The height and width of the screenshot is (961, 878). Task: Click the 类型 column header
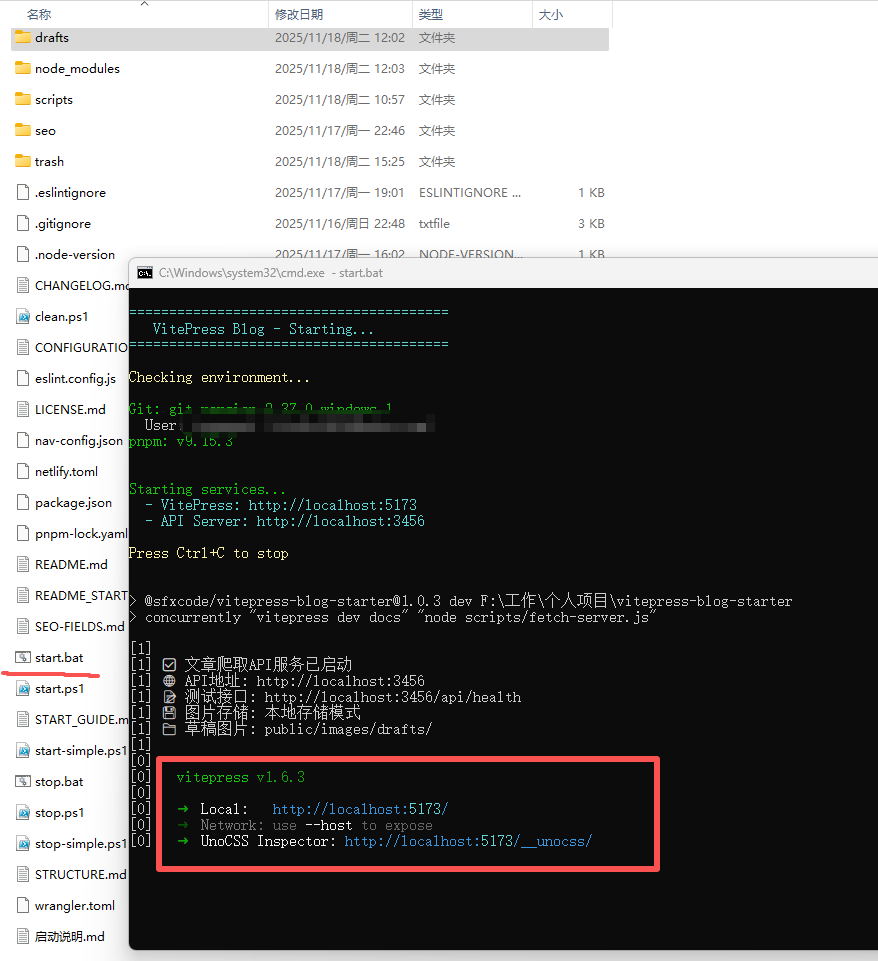(430, 15)
